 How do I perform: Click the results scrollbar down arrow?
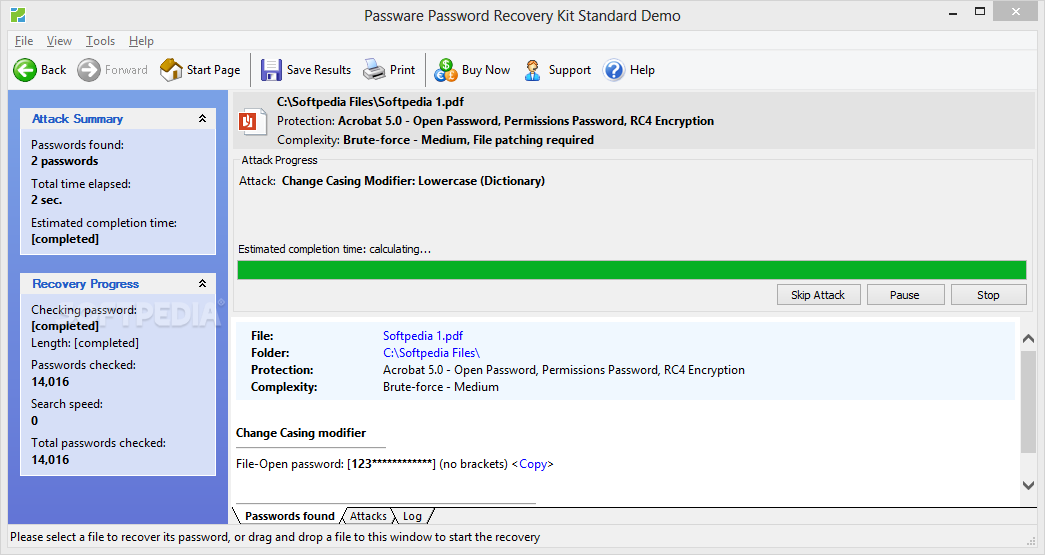[x=1028, y=485]
